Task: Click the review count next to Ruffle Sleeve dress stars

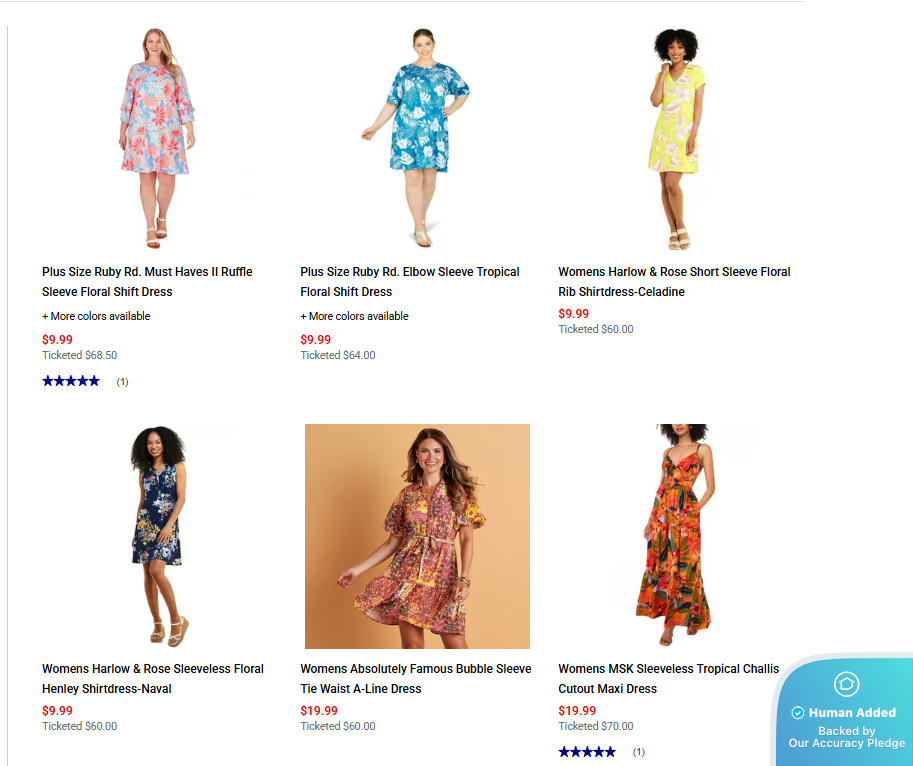Action: [122, 382]
